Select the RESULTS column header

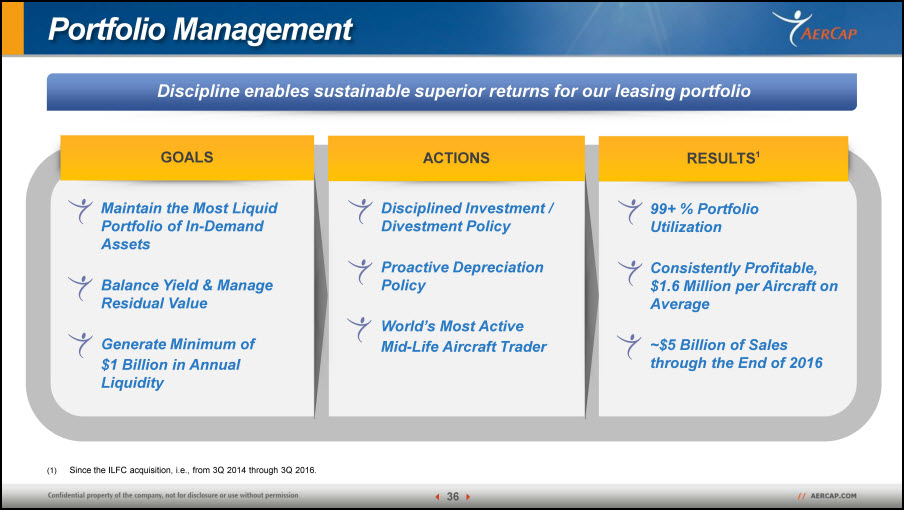pos(723,158)
